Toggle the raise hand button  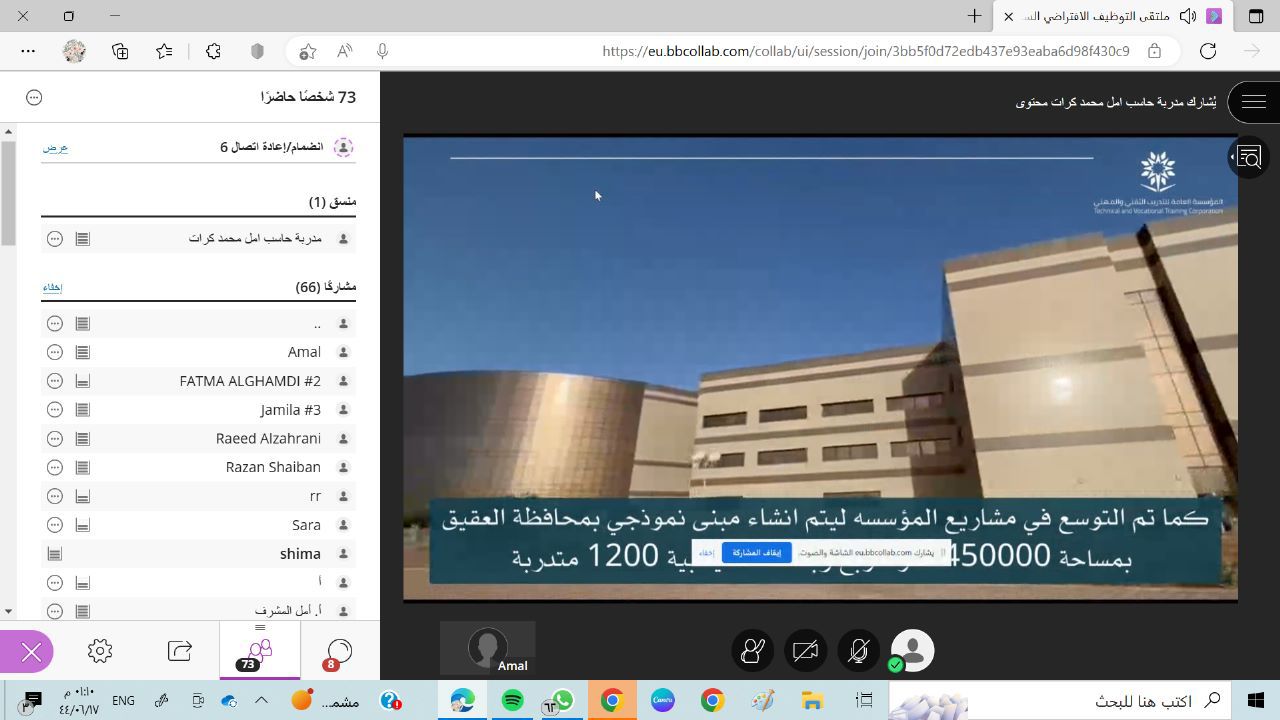[x=752, y=651]
